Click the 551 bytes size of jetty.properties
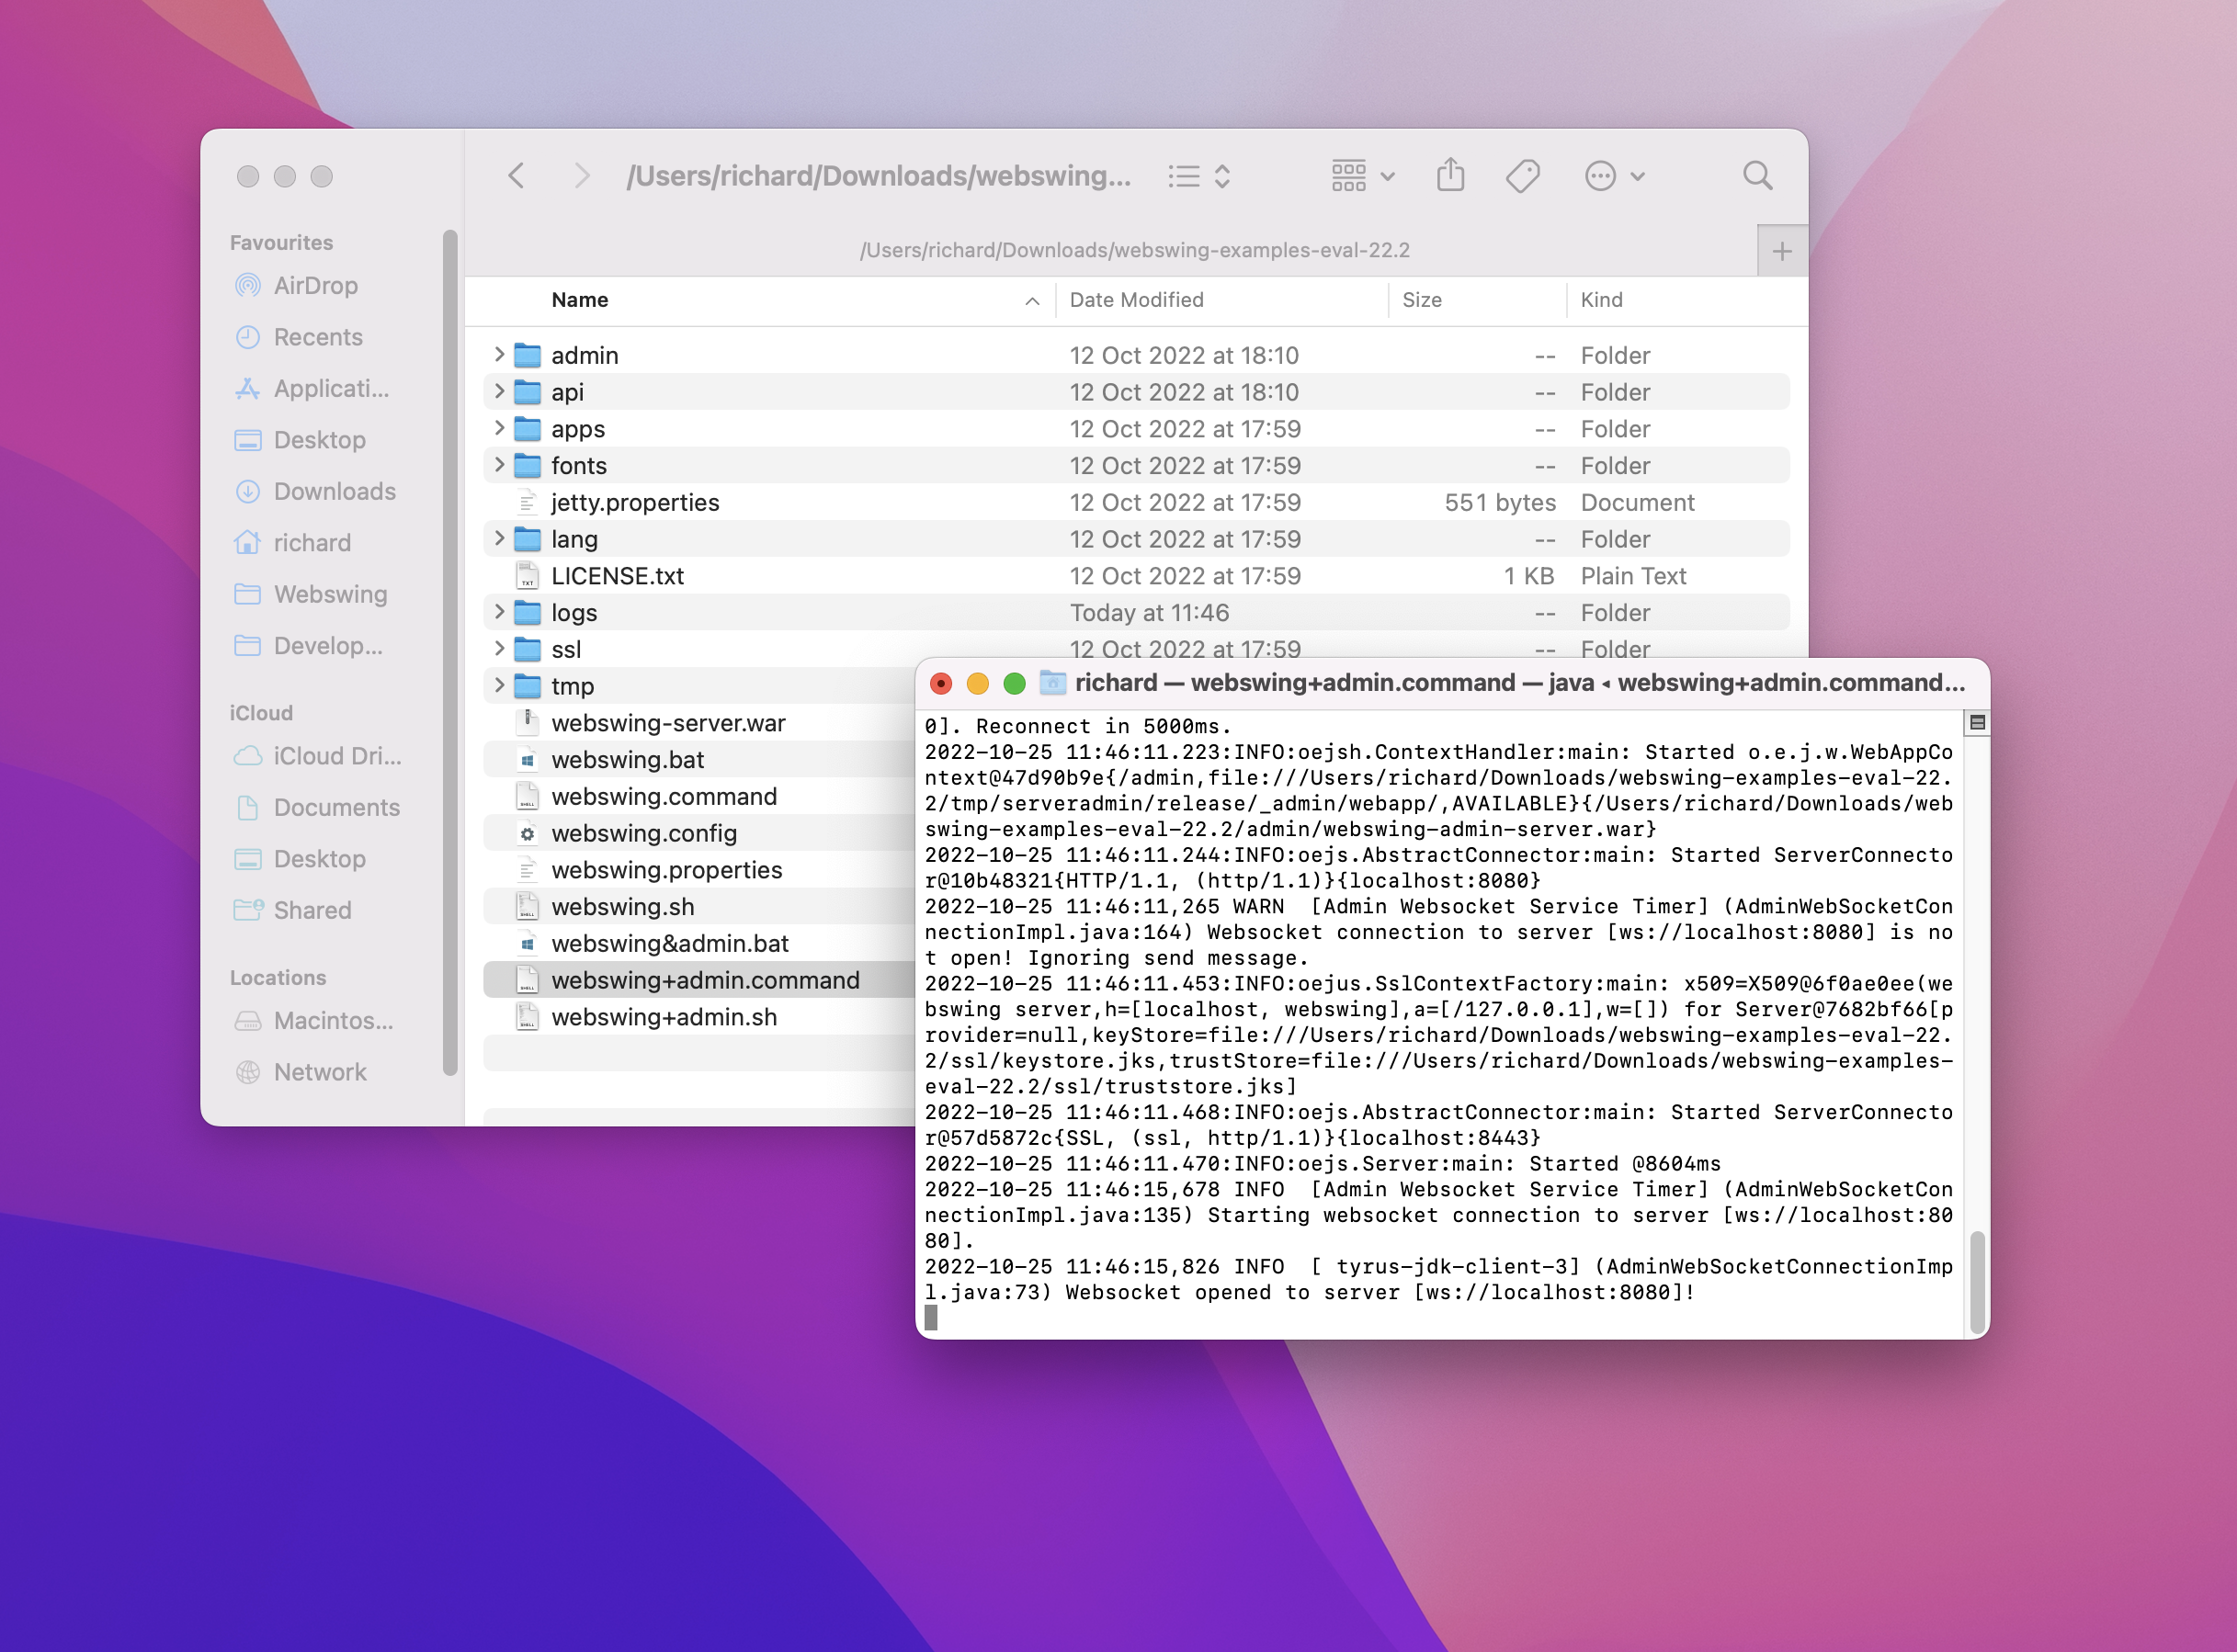 click(x=1499, y=502)
